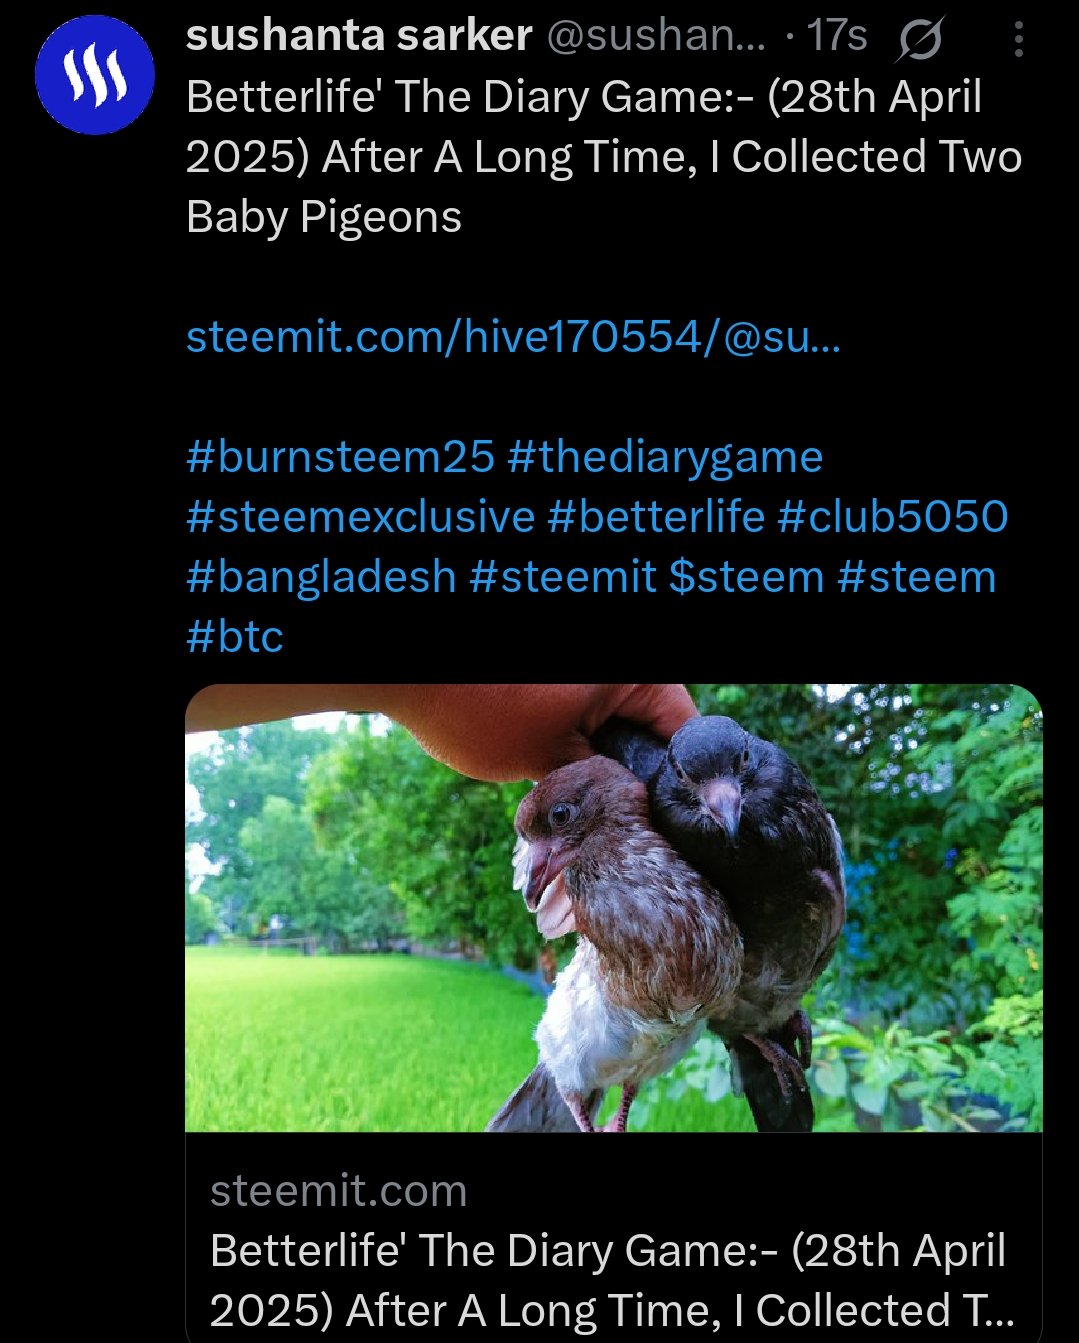The width and height of the screenshot is (1079, 1343).
Task: Tap the #burnsteem25 hashtag
Action: coord(340,457)
